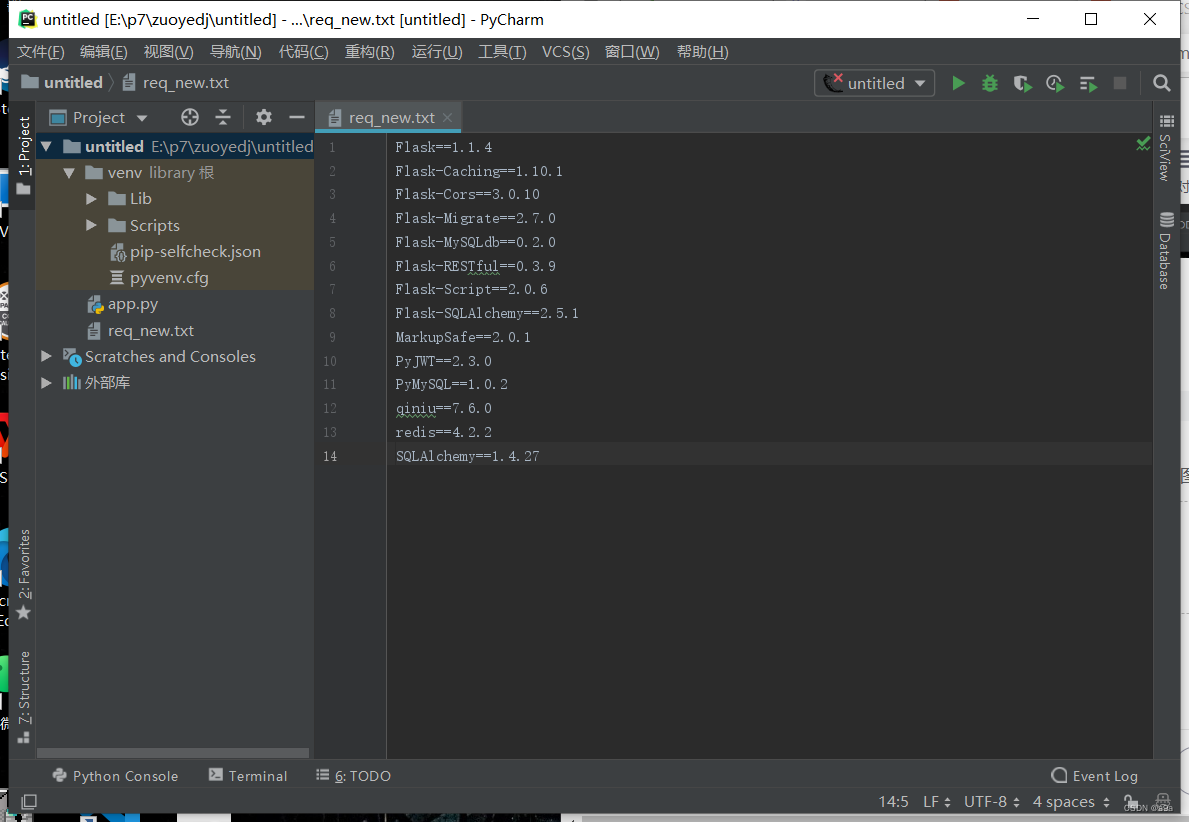This screenshot has width=1189, height=822.
Task: Click the untitled breadcrumb in navigation bar
Action: click(62, 83)
